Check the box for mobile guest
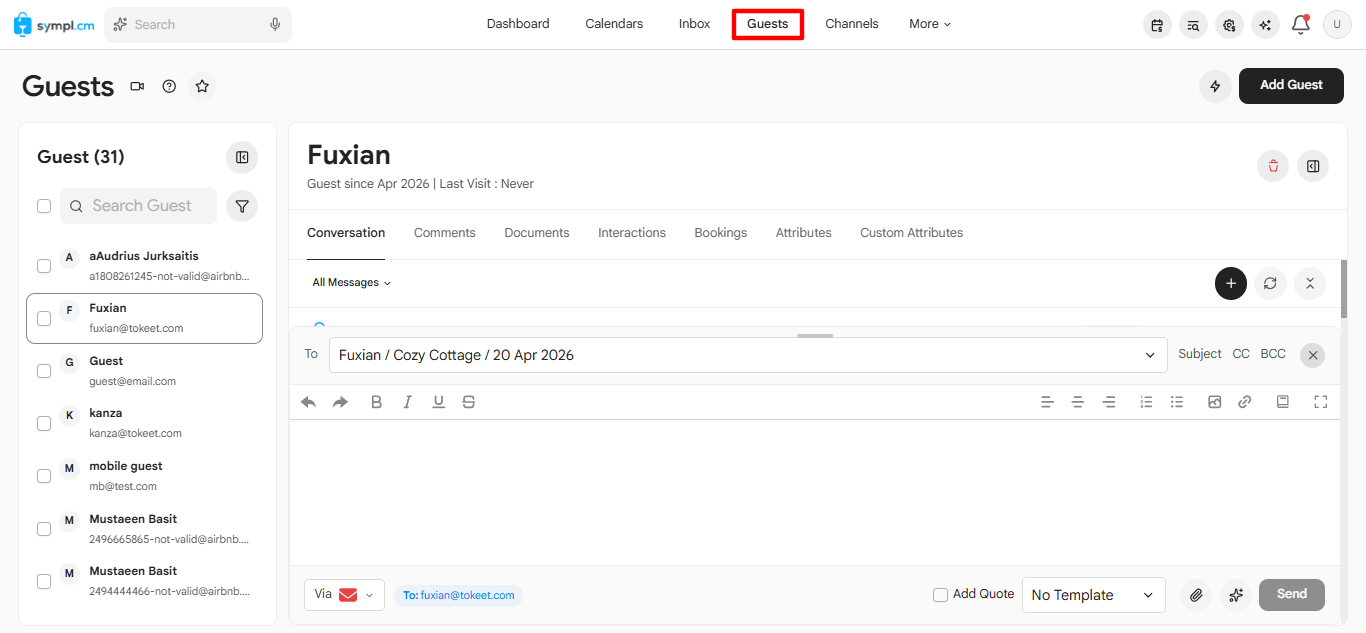The width and height of the screenshot is (1366, 633). click(44, 476)
